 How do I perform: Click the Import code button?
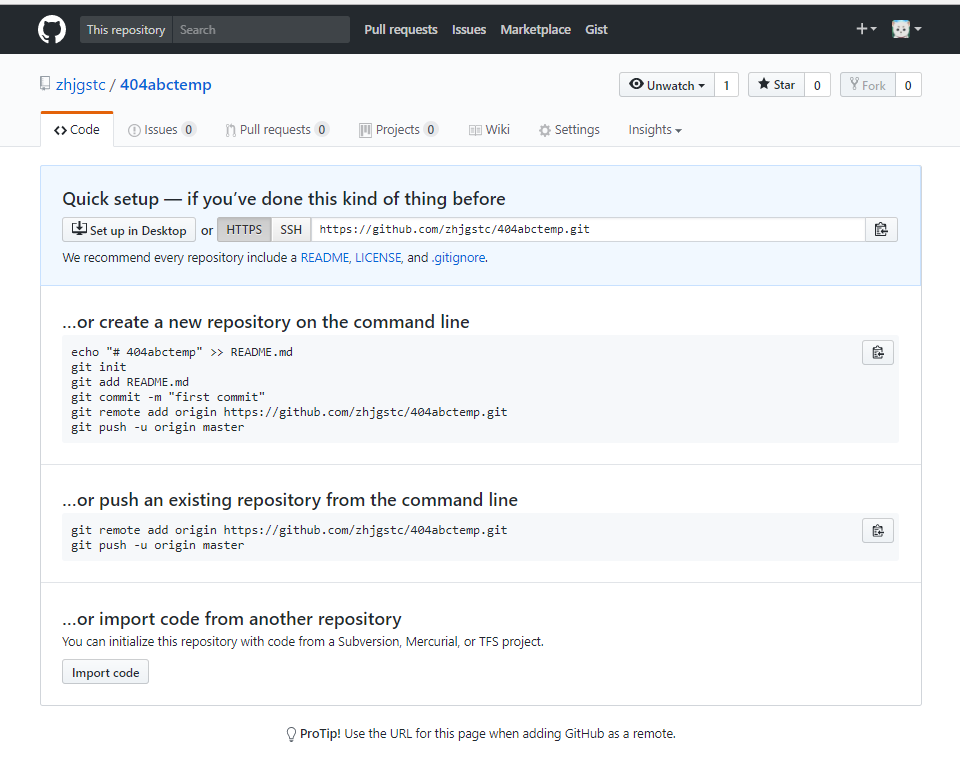point(105,672)
